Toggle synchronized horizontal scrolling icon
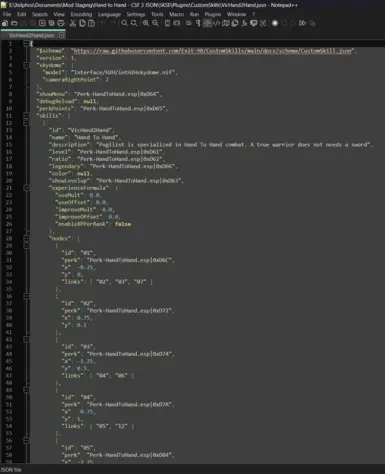385x474 pixels. point(177,23)
